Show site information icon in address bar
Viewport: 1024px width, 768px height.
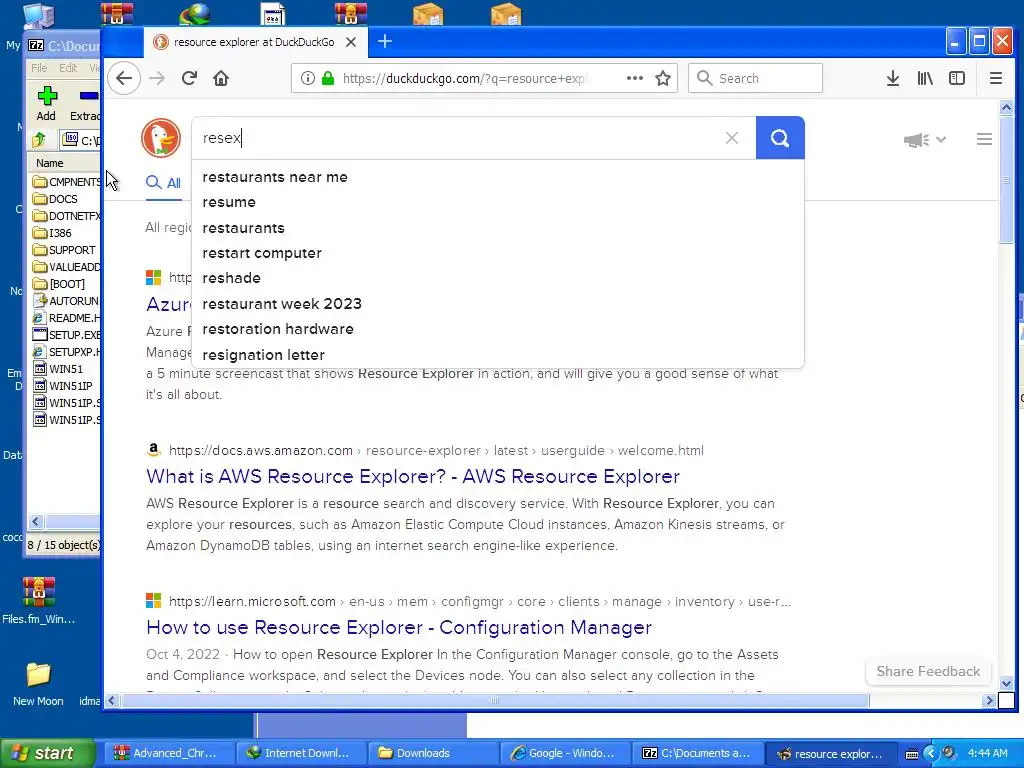(308, 78)
